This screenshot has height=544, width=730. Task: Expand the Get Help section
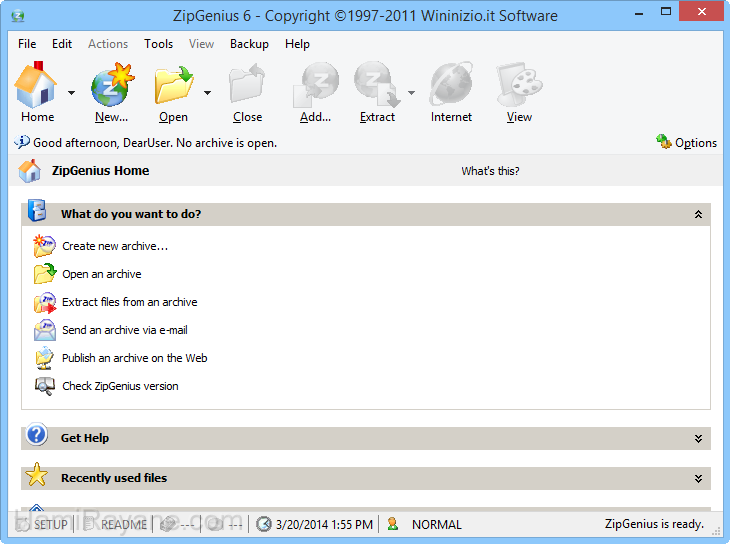[698, 439]
